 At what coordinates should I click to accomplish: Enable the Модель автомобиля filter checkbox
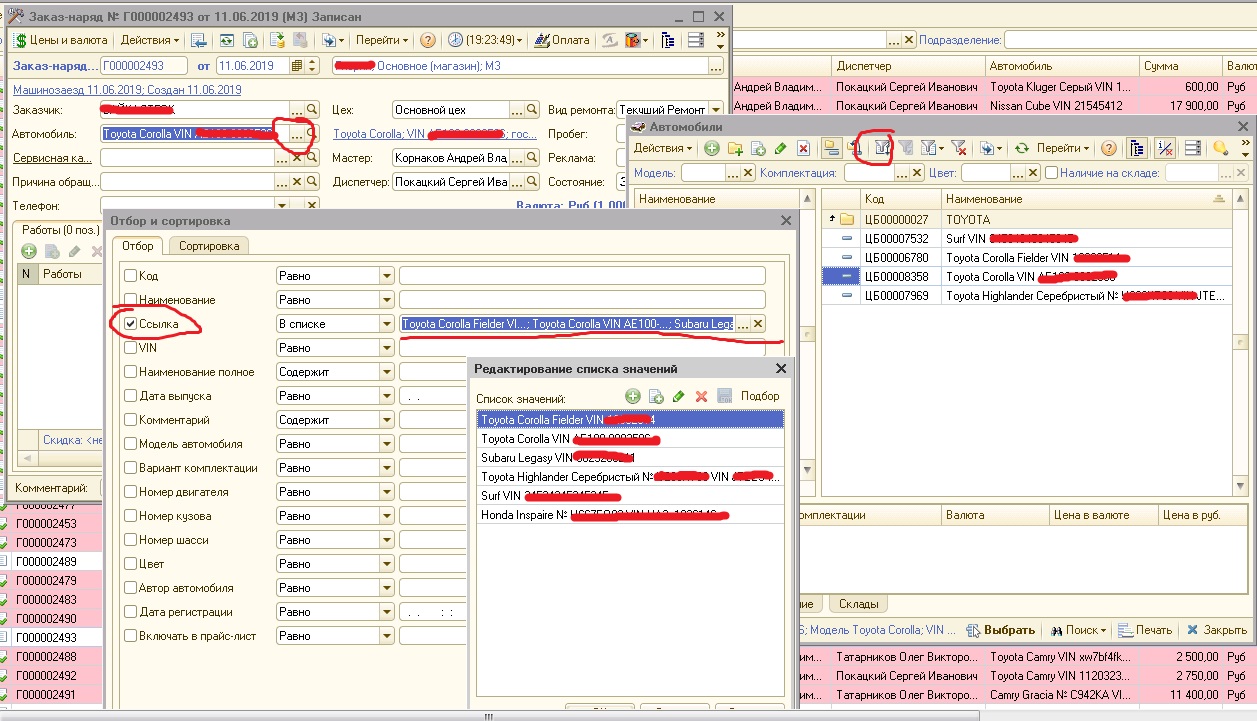(x=130, y=444)
